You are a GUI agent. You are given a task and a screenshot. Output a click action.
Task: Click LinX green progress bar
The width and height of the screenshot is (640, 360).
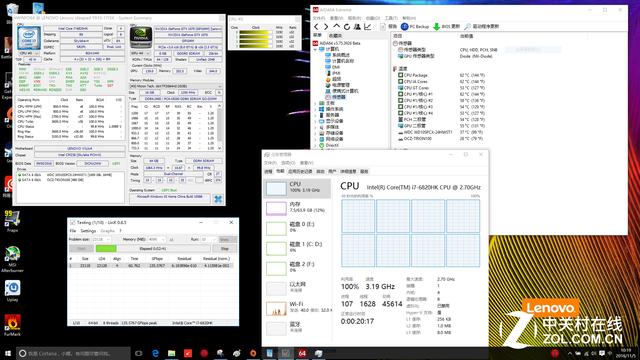[x=106, y=249]
